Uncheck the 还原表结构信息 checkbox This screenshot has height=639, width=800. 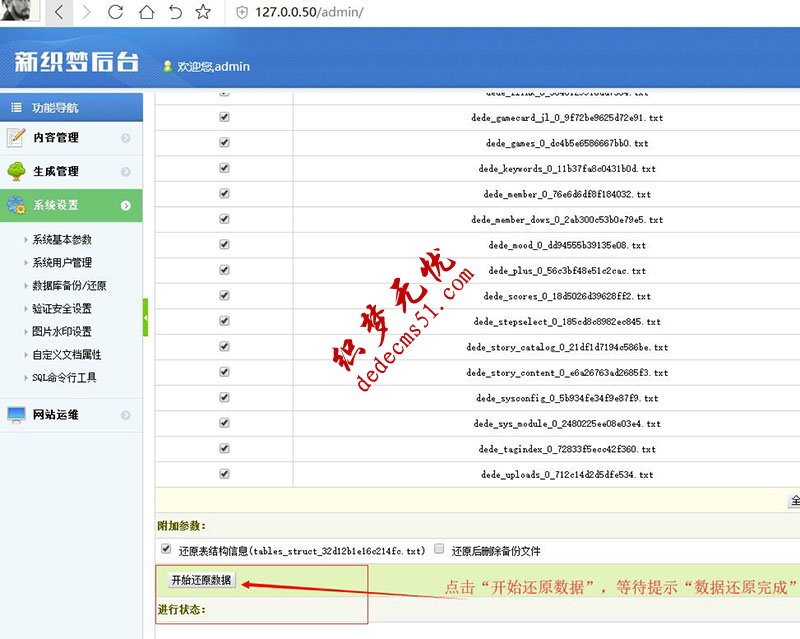[x=165, y=548]
